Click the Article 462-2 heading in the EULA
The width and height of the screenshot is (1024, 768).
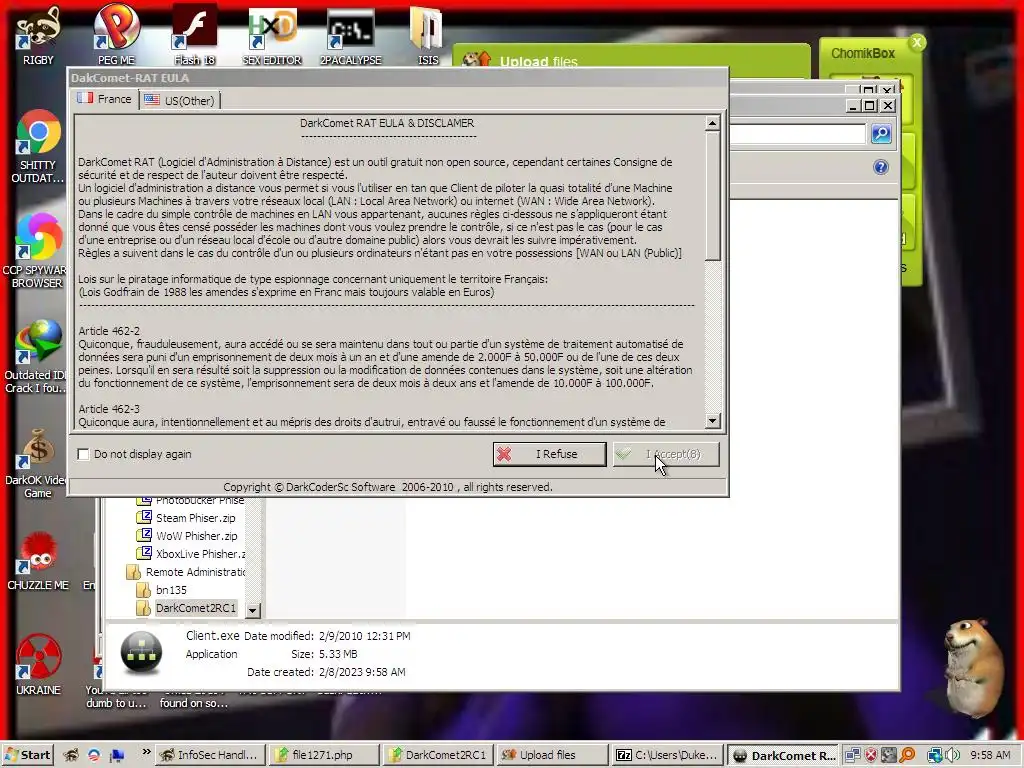click(109, 331)
